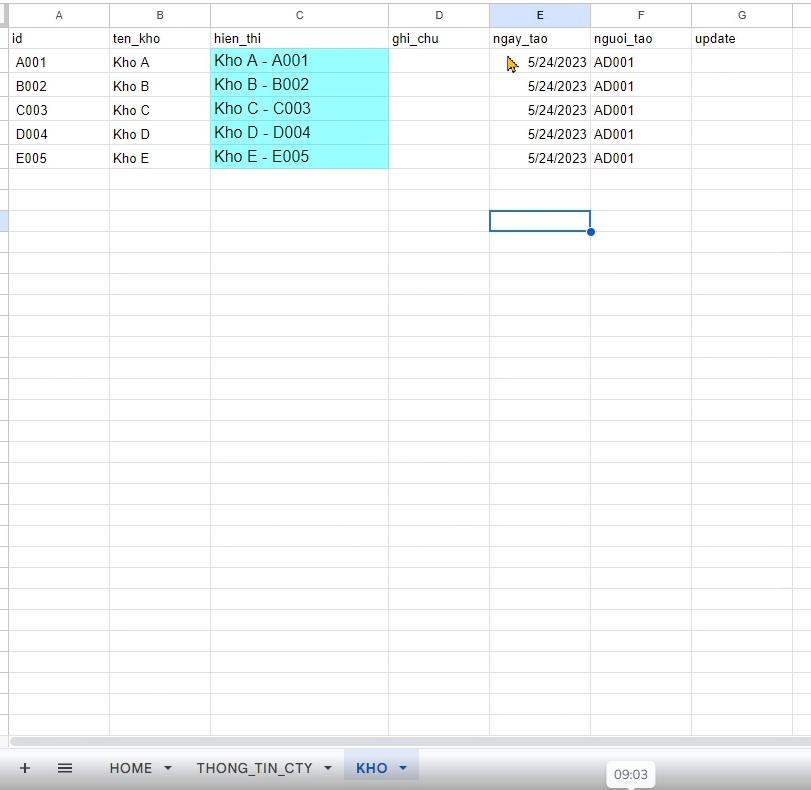The height and width of the screenshot is (790, 811).
Task: Select the KHO sheet tab
Action: 371,768
